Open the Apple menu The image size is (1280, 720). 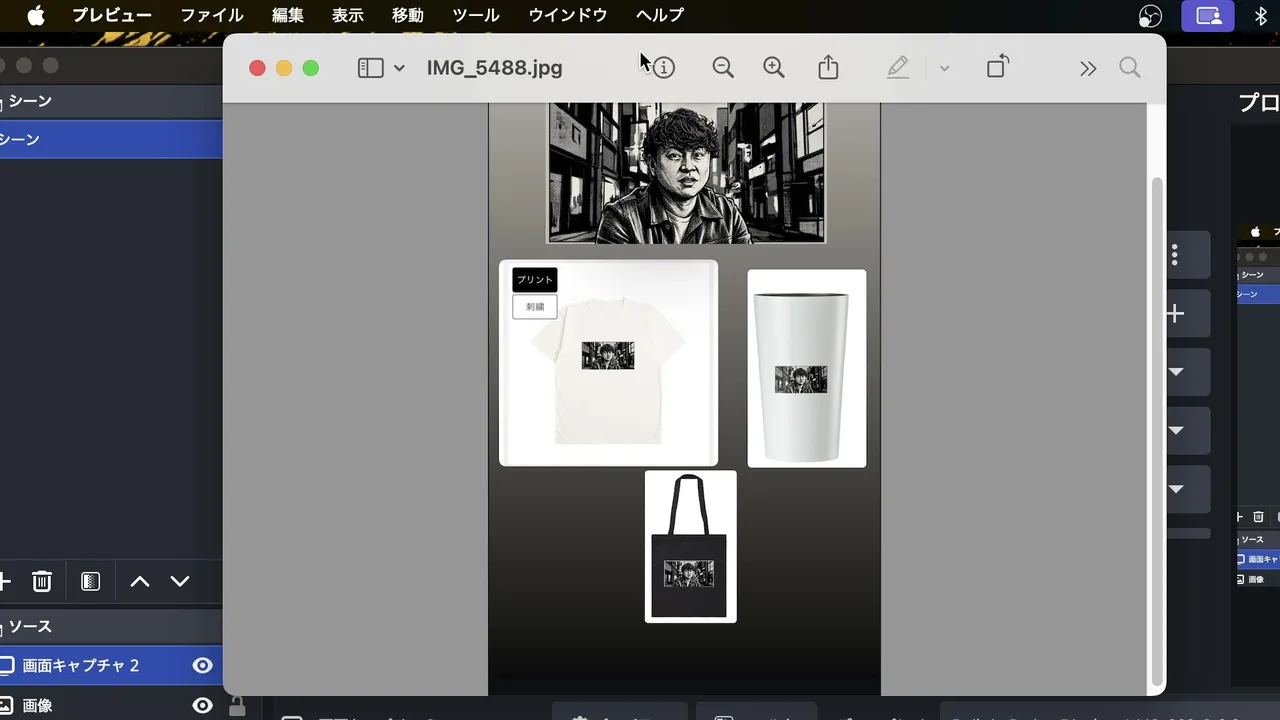[x=36, y=15]
